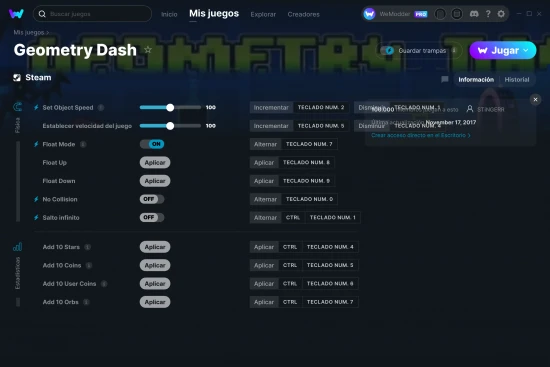550x367 pixels.
Task: Expand the Jugar button dropdown arrow
Action: [x=525, y=51]
